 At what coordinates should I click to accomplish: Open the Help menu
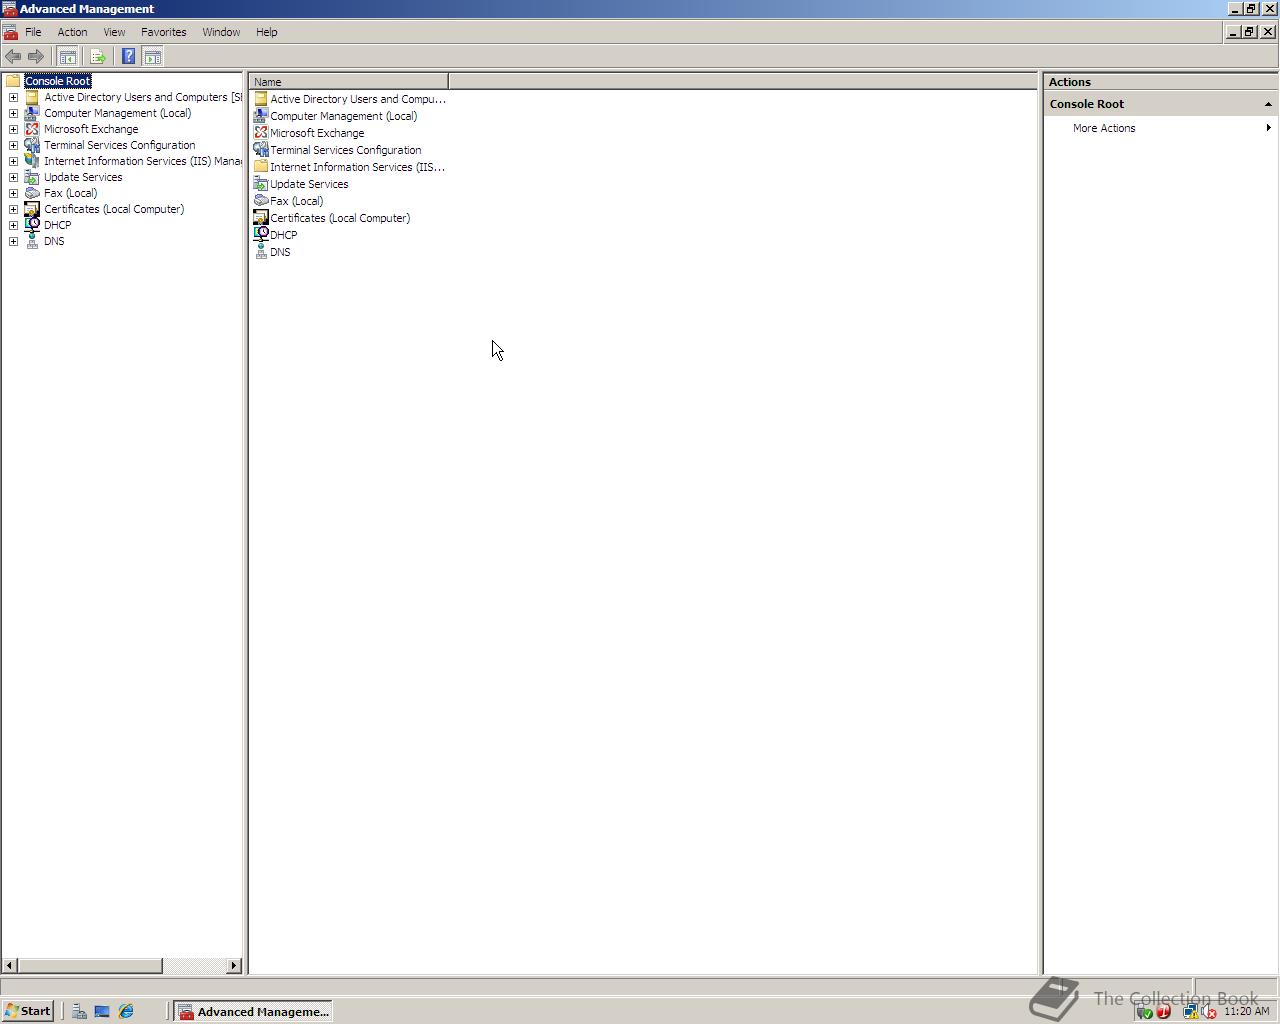click(266, 32)
